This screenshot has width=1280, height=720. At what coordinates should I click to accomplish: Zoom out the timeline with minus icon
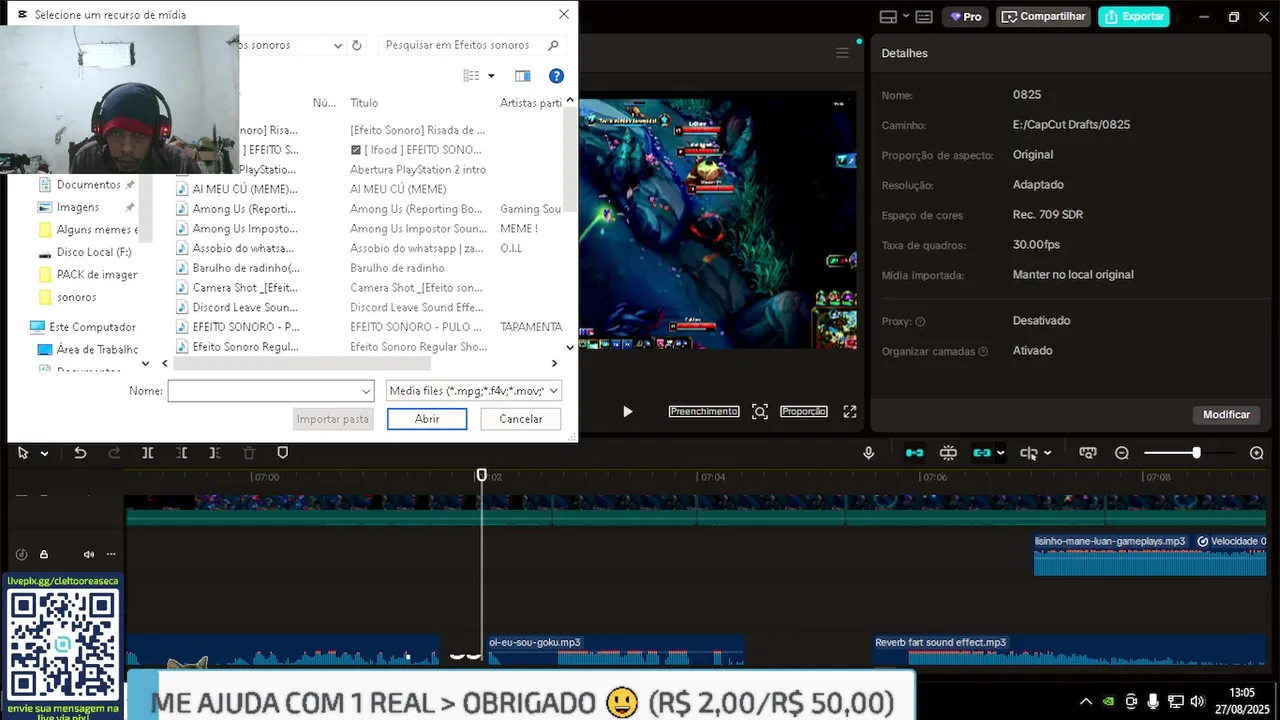[x=1122, y=453]
